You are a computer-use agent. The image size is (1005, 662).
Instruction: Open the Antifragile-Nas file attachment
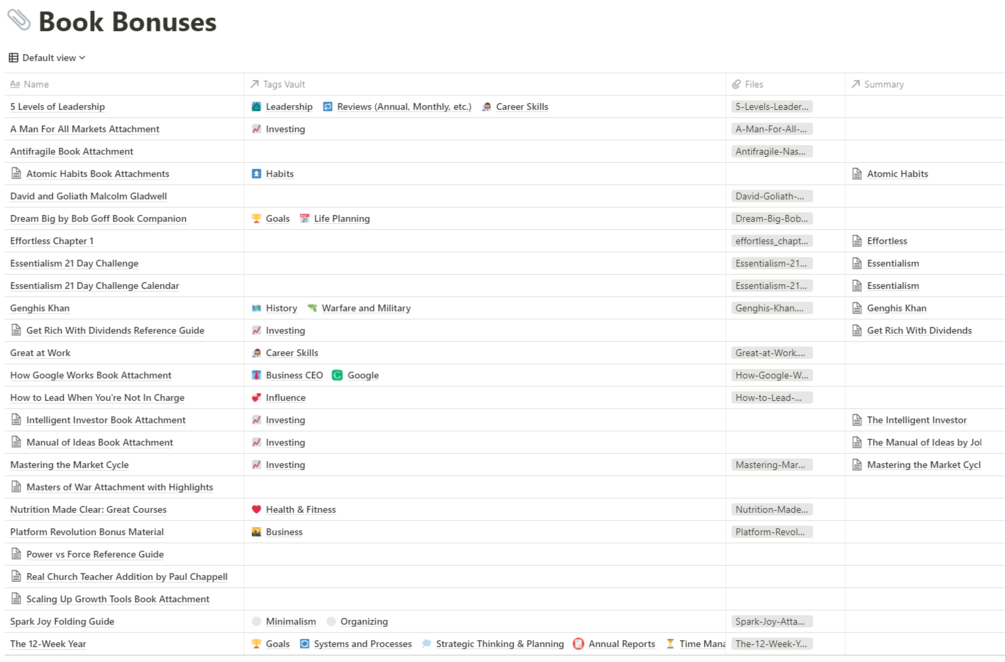click(x=772, y=151)
